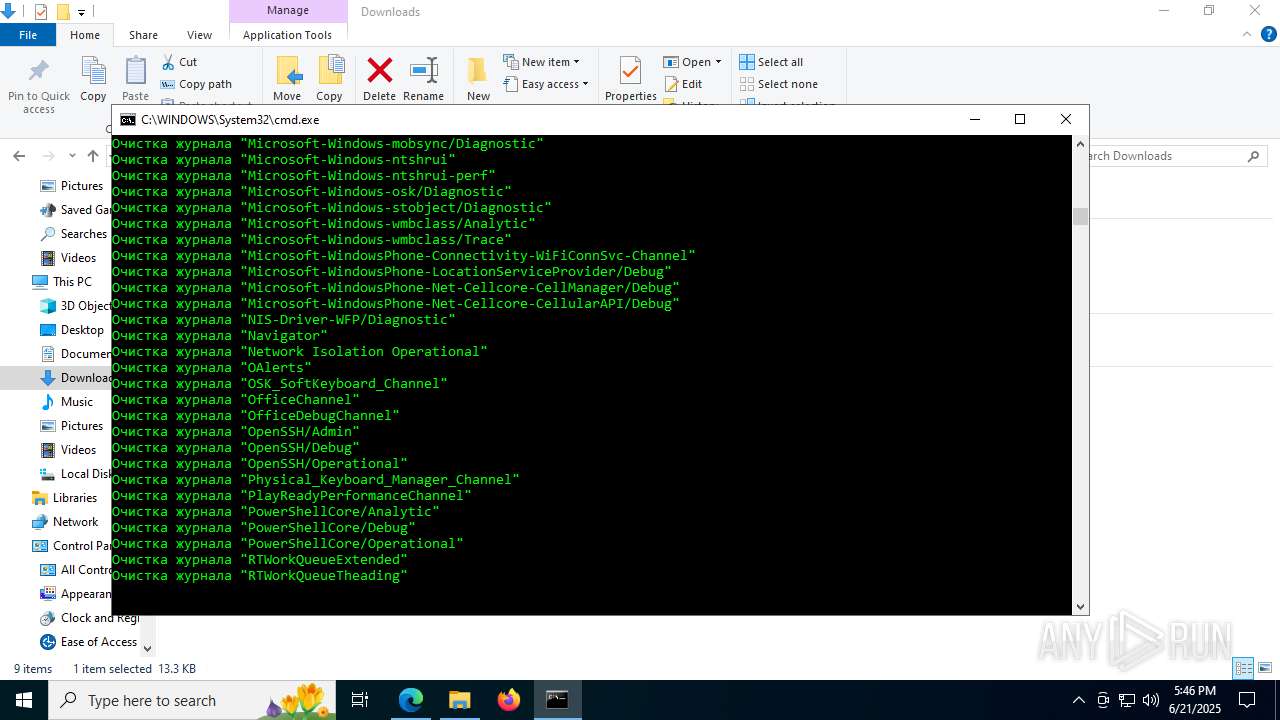Switch to large icons view button
The image size is (1280, 720).
click(1265, 668)
